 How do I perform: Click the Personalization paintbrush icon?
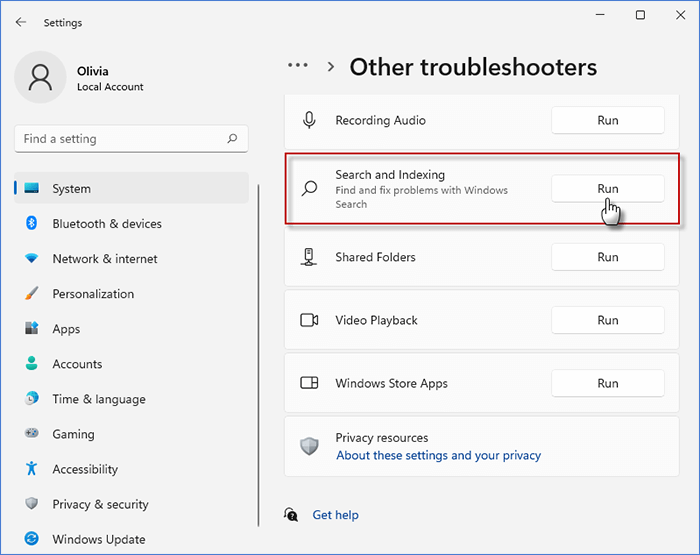pos(32,294)
